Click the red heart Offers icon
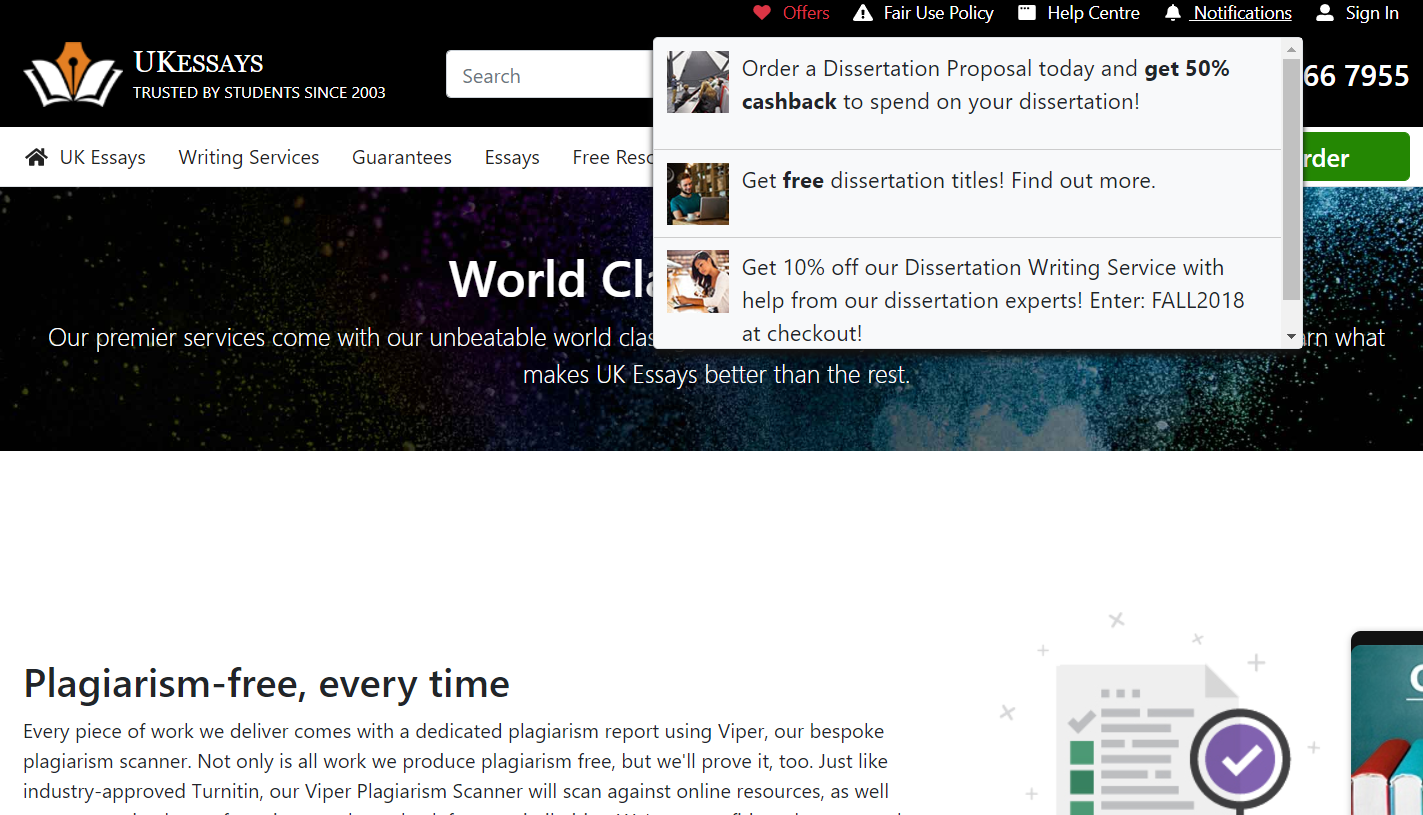 click(762, 13)
